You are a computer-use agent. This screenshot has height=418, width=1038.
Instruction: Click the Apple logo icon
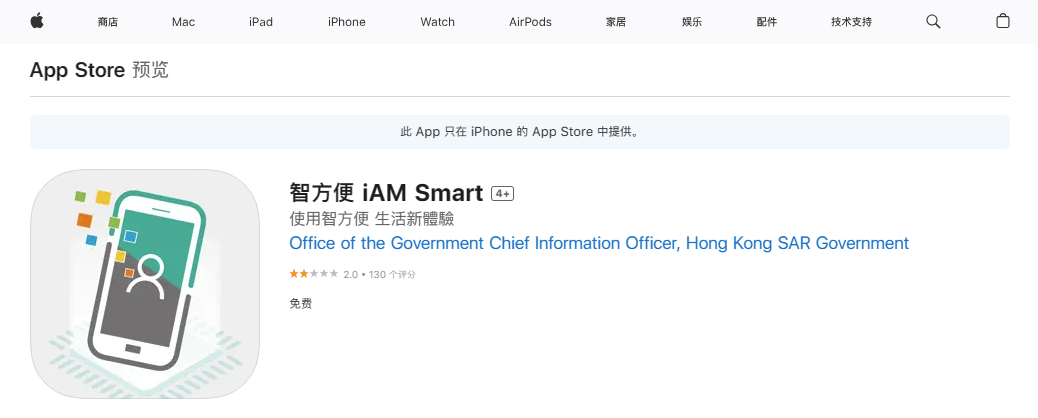pyautogui.click(x=37, y=21)
